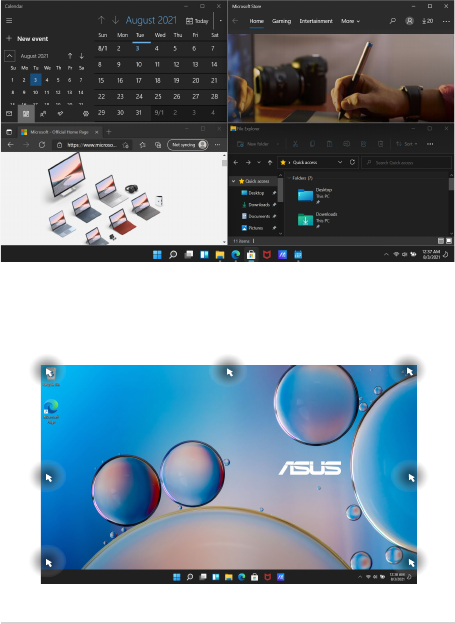455x624 pixels.
Task: Click Edge's Back arrow
Action: click(x=11, y=145)
